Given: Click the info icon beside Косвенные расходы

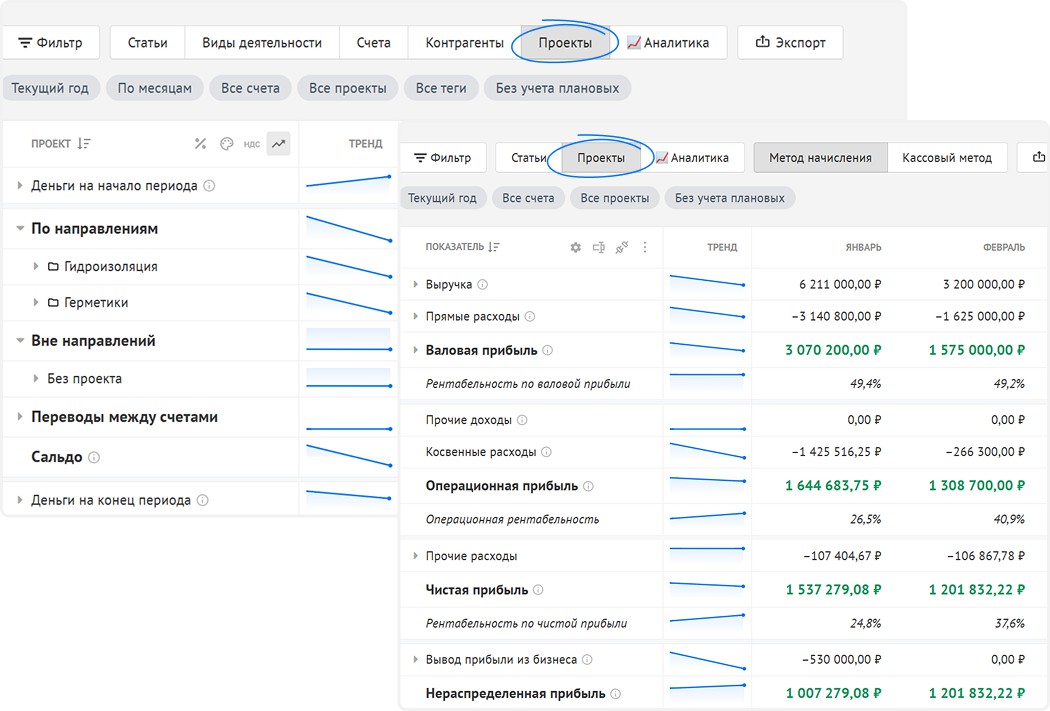Looking at the screenshot, I should point(546,452).
